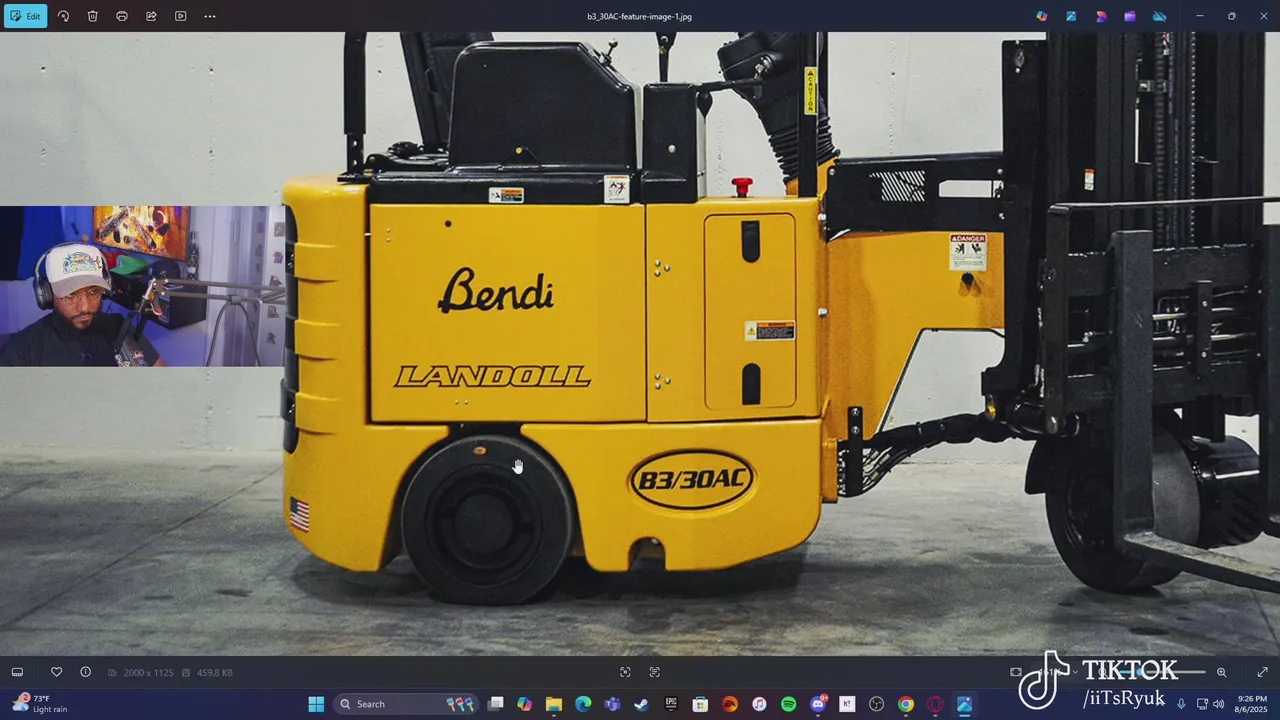Click the scan text icon in bottom bar
The width and height of the screenshot is (1280, 720).
point(655,672)
